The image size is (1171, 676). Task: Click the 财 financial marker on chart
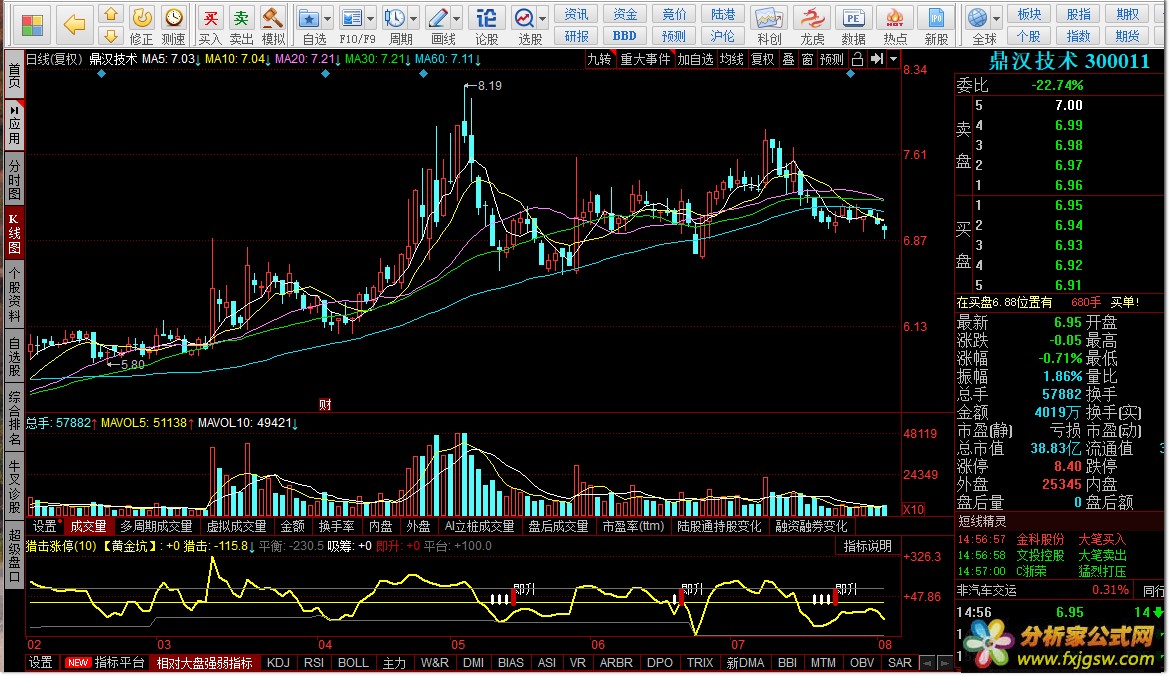pyautogui.click(x=325, y=404)
